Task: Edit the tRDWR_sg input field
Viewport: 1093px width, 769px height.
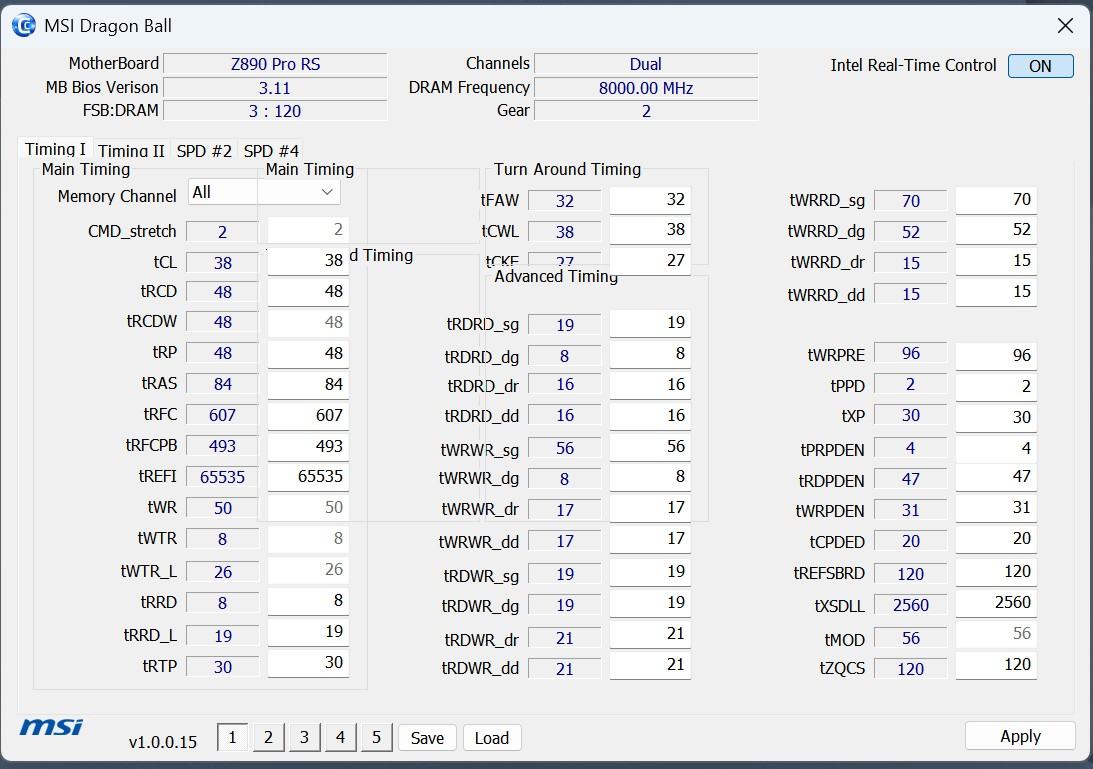Action: 650,572
